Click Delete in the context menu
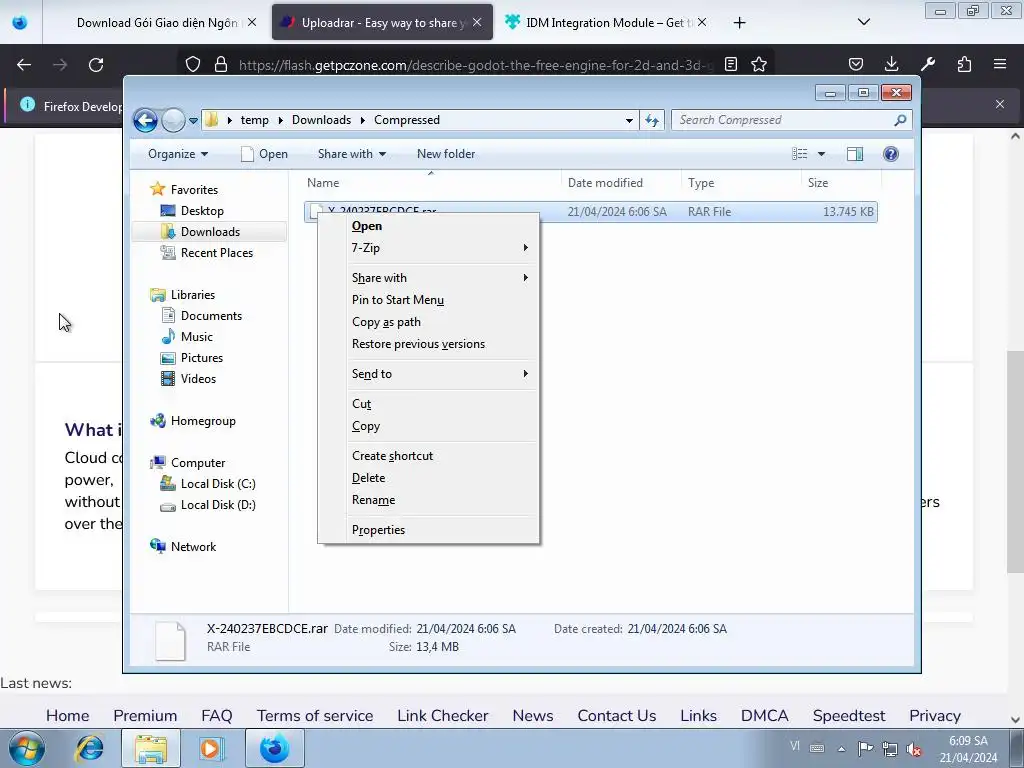Image resolution: width=1024 pixels, height=768 pixels. coord(429,478)
